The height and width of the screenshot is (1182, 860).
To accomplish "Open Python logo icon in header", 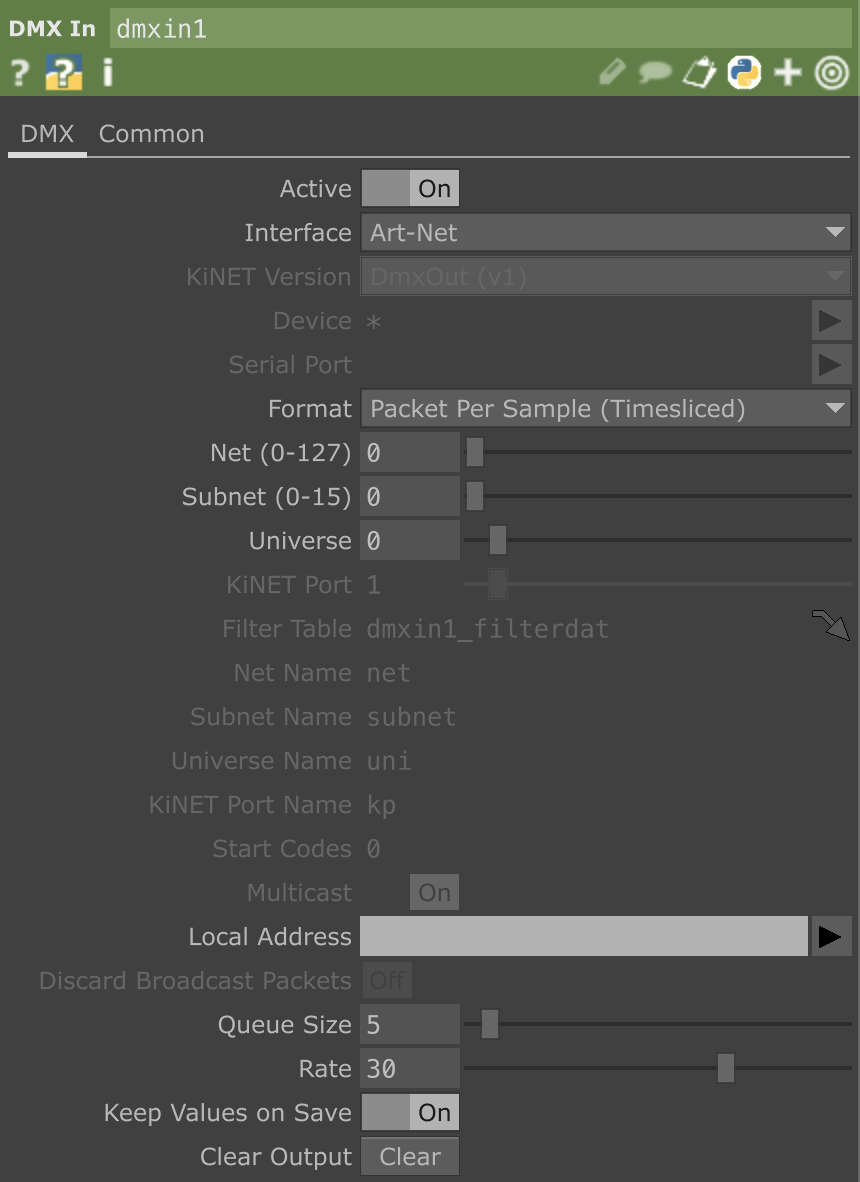I will tap(744, 73).
